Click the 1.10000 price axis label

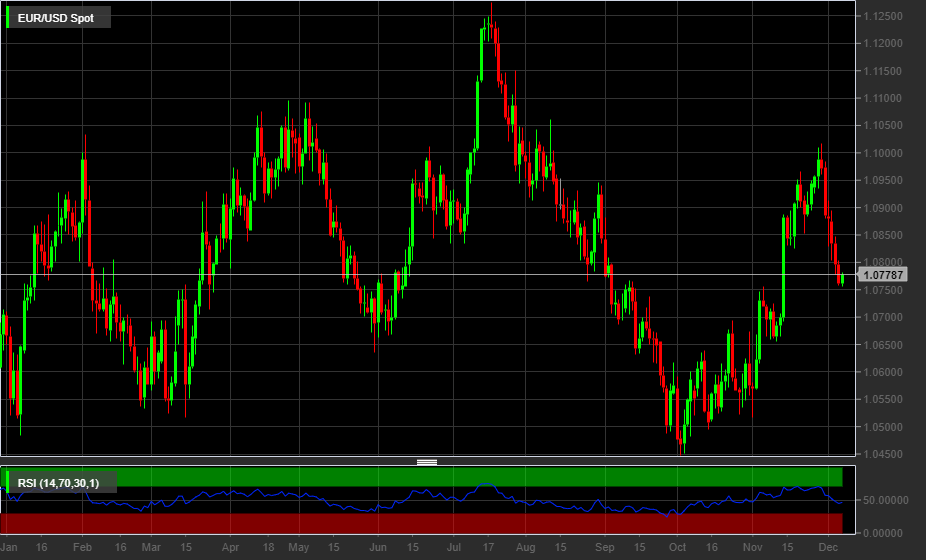(883, 153)
